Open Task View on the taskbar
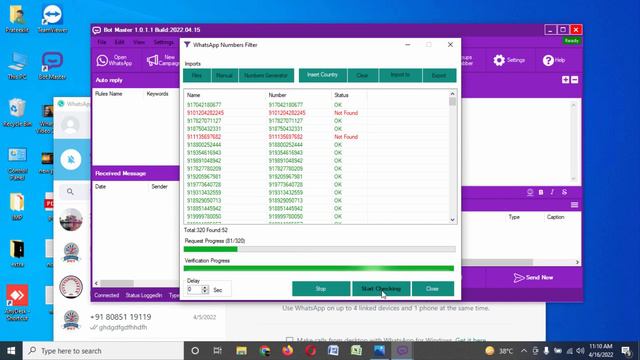The image size is (640, 360). pyautogui.click(x=218, y=351)
